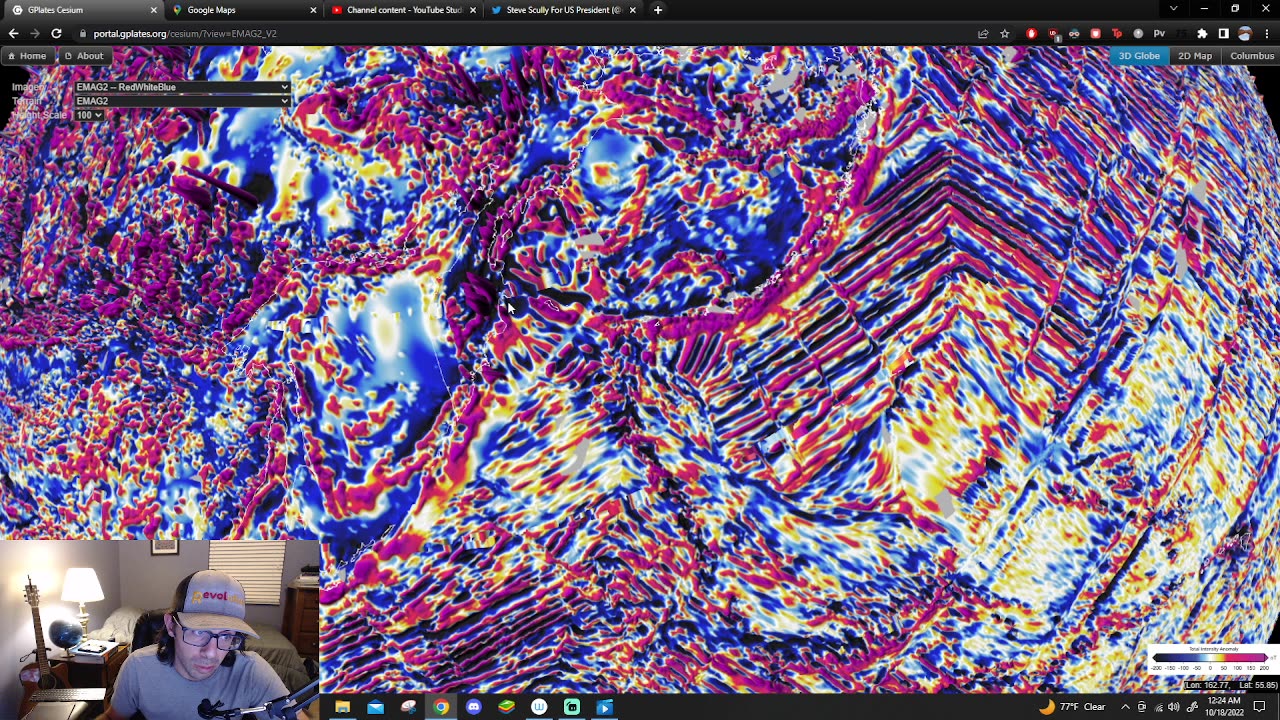The width and height of the screenshot is (1280, 720).
Task: Open BlueStacks from the taskbar
Action: point(507,707)
